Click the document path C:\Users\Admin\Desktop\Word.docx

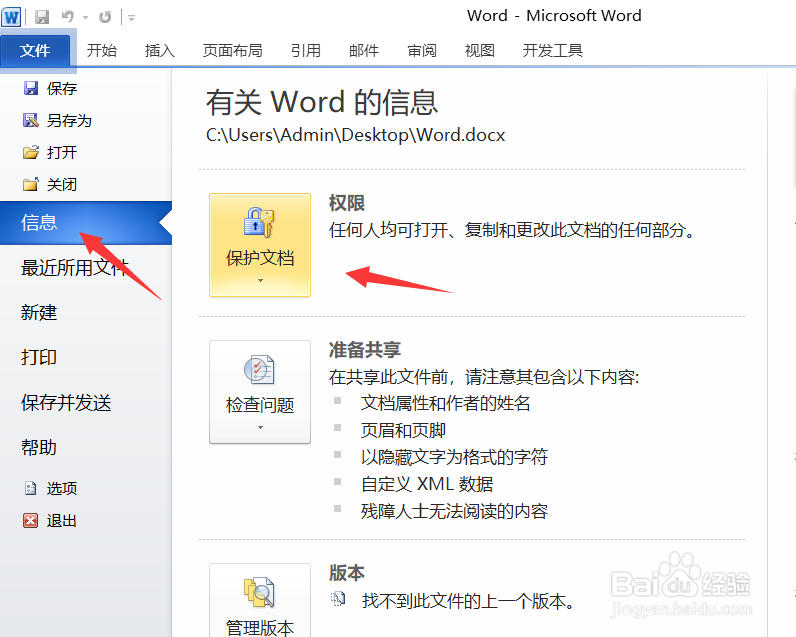tap(355, 135)
